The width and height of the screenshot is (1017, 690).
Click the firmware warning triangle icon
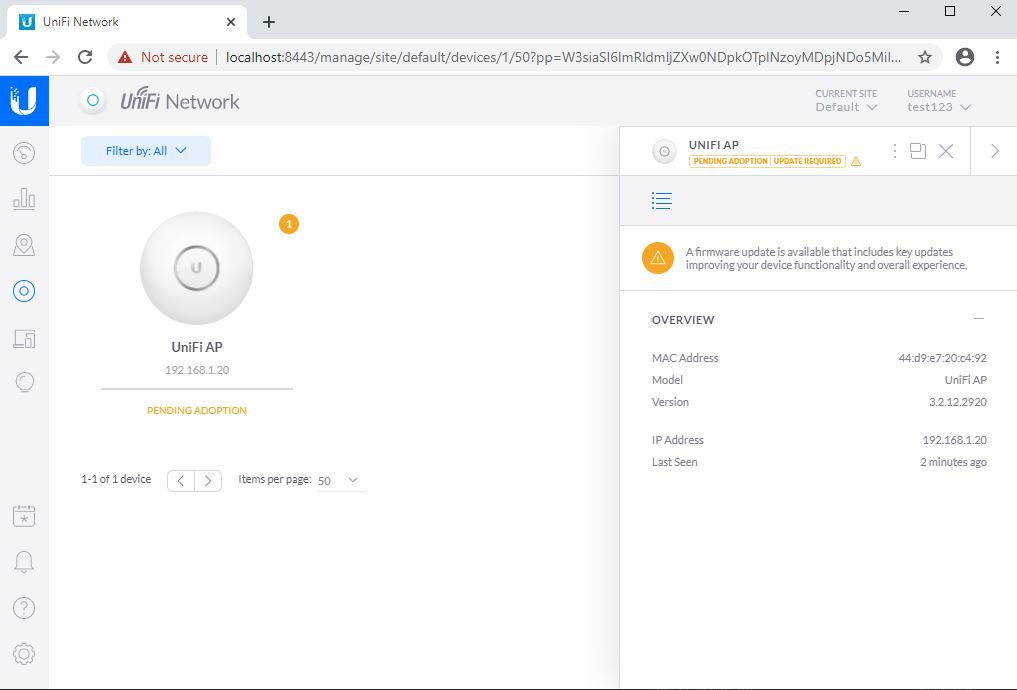point(658,258)
